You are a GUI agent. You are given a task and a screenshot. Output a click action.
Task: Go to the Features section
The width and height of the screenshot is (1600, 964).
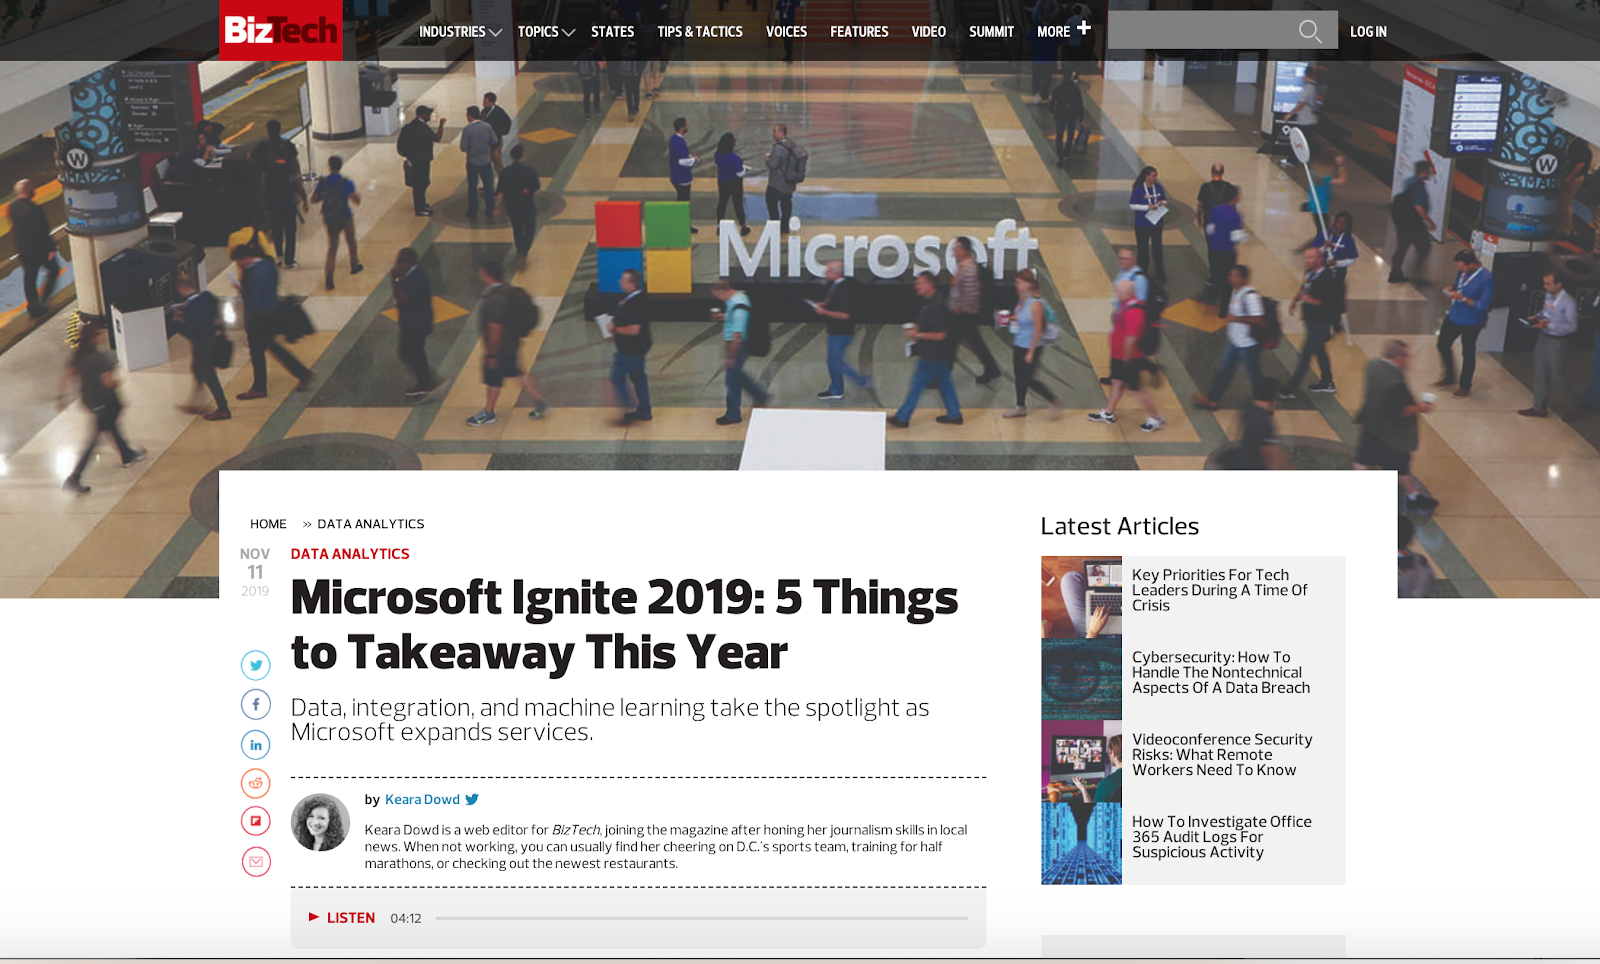859,32
